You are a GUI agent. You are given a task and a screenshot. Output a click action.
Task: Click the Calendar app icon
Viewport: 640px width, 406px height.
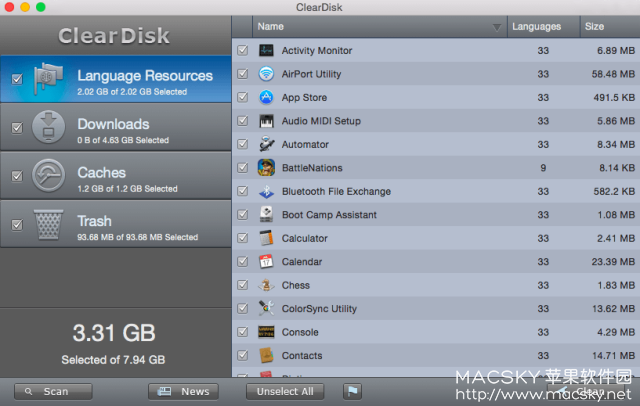266,262
